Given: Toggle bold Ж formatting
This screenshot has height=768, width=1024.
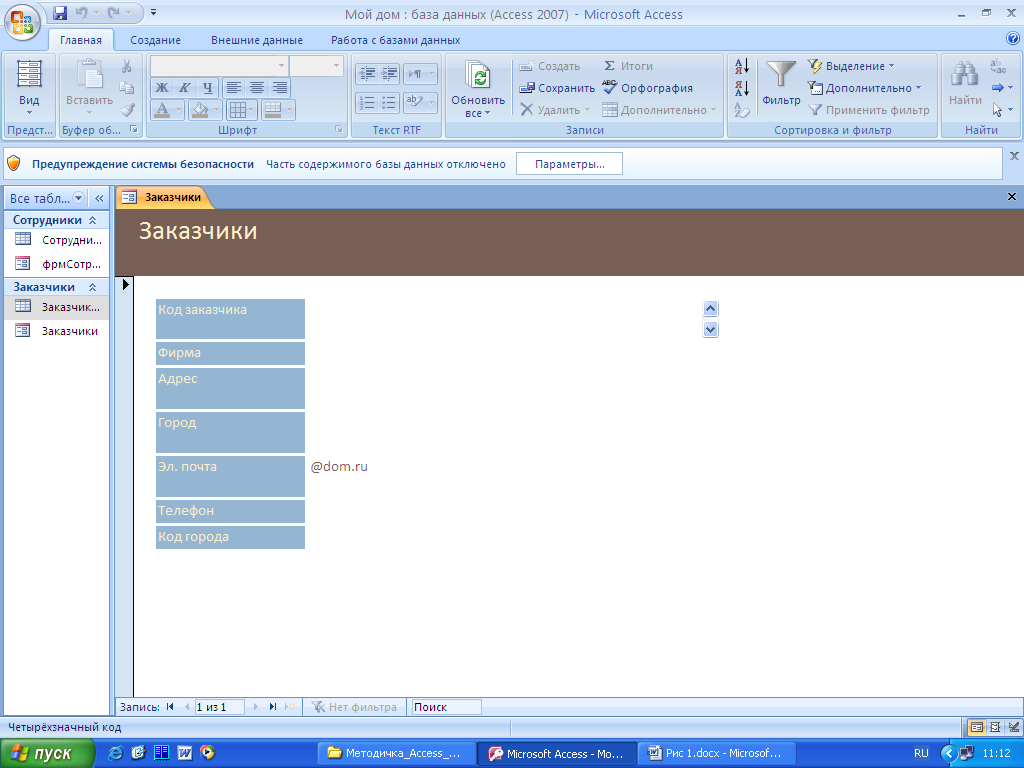Looking at the screenshot, I should tap(162, 88).
